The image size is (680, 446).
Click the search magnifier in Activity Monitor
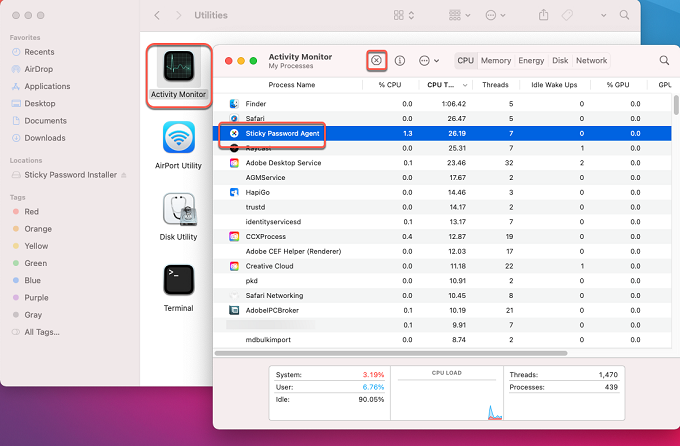pyautogui.click(x=664, y=60)
